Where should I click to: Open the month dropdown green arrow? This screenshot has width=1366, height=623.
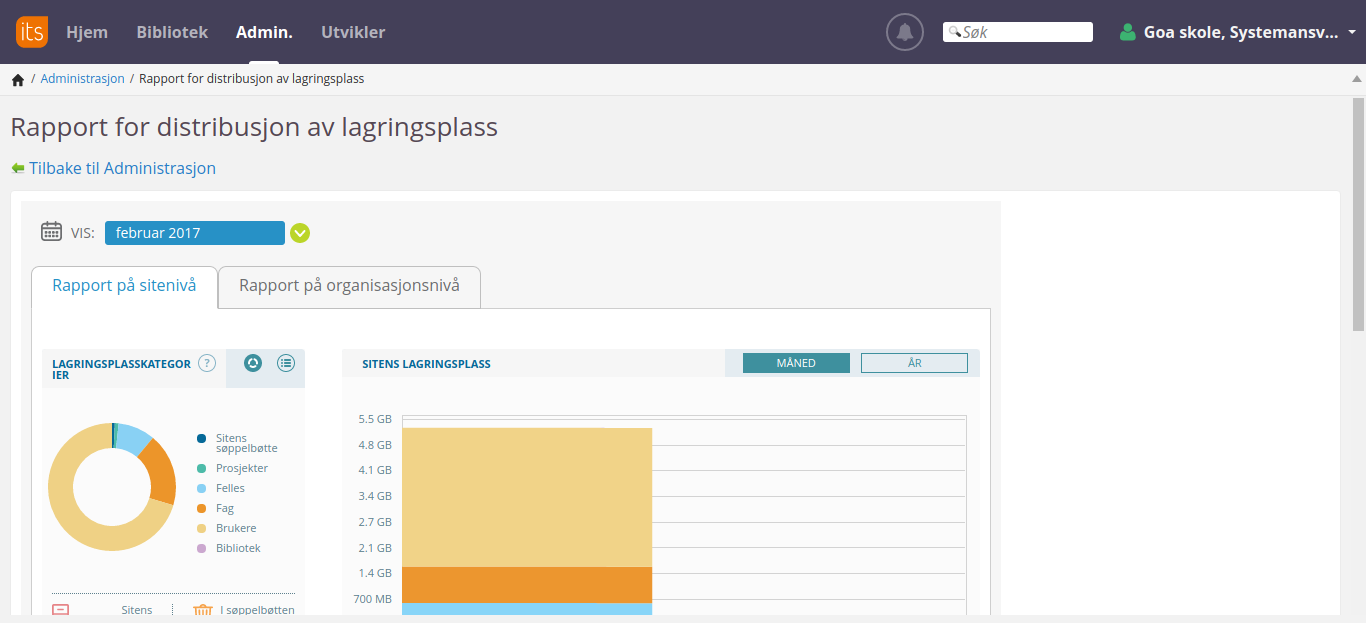click(x=300, y=233)
